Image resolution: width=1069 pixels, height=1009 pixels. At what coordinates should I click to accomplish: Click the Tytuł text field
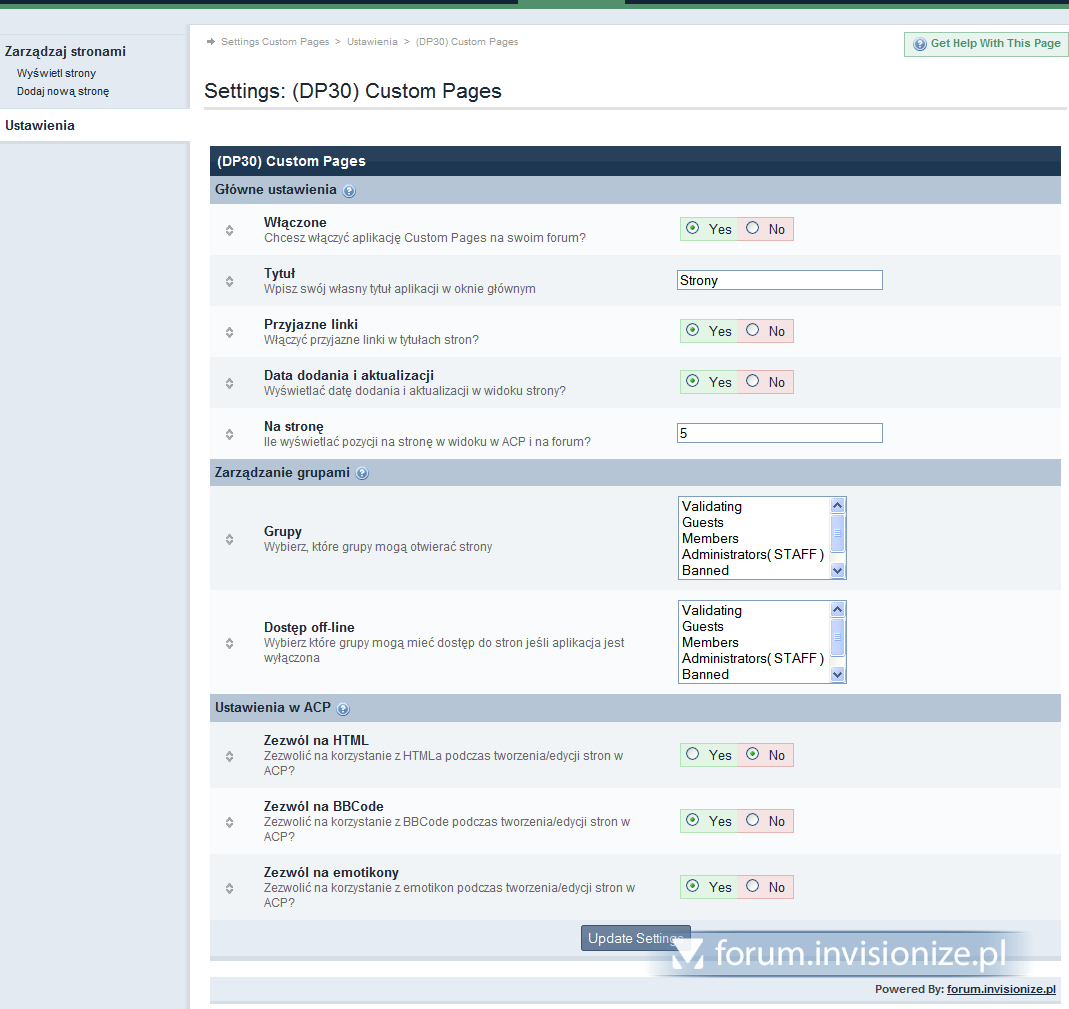tap(779, 281)
